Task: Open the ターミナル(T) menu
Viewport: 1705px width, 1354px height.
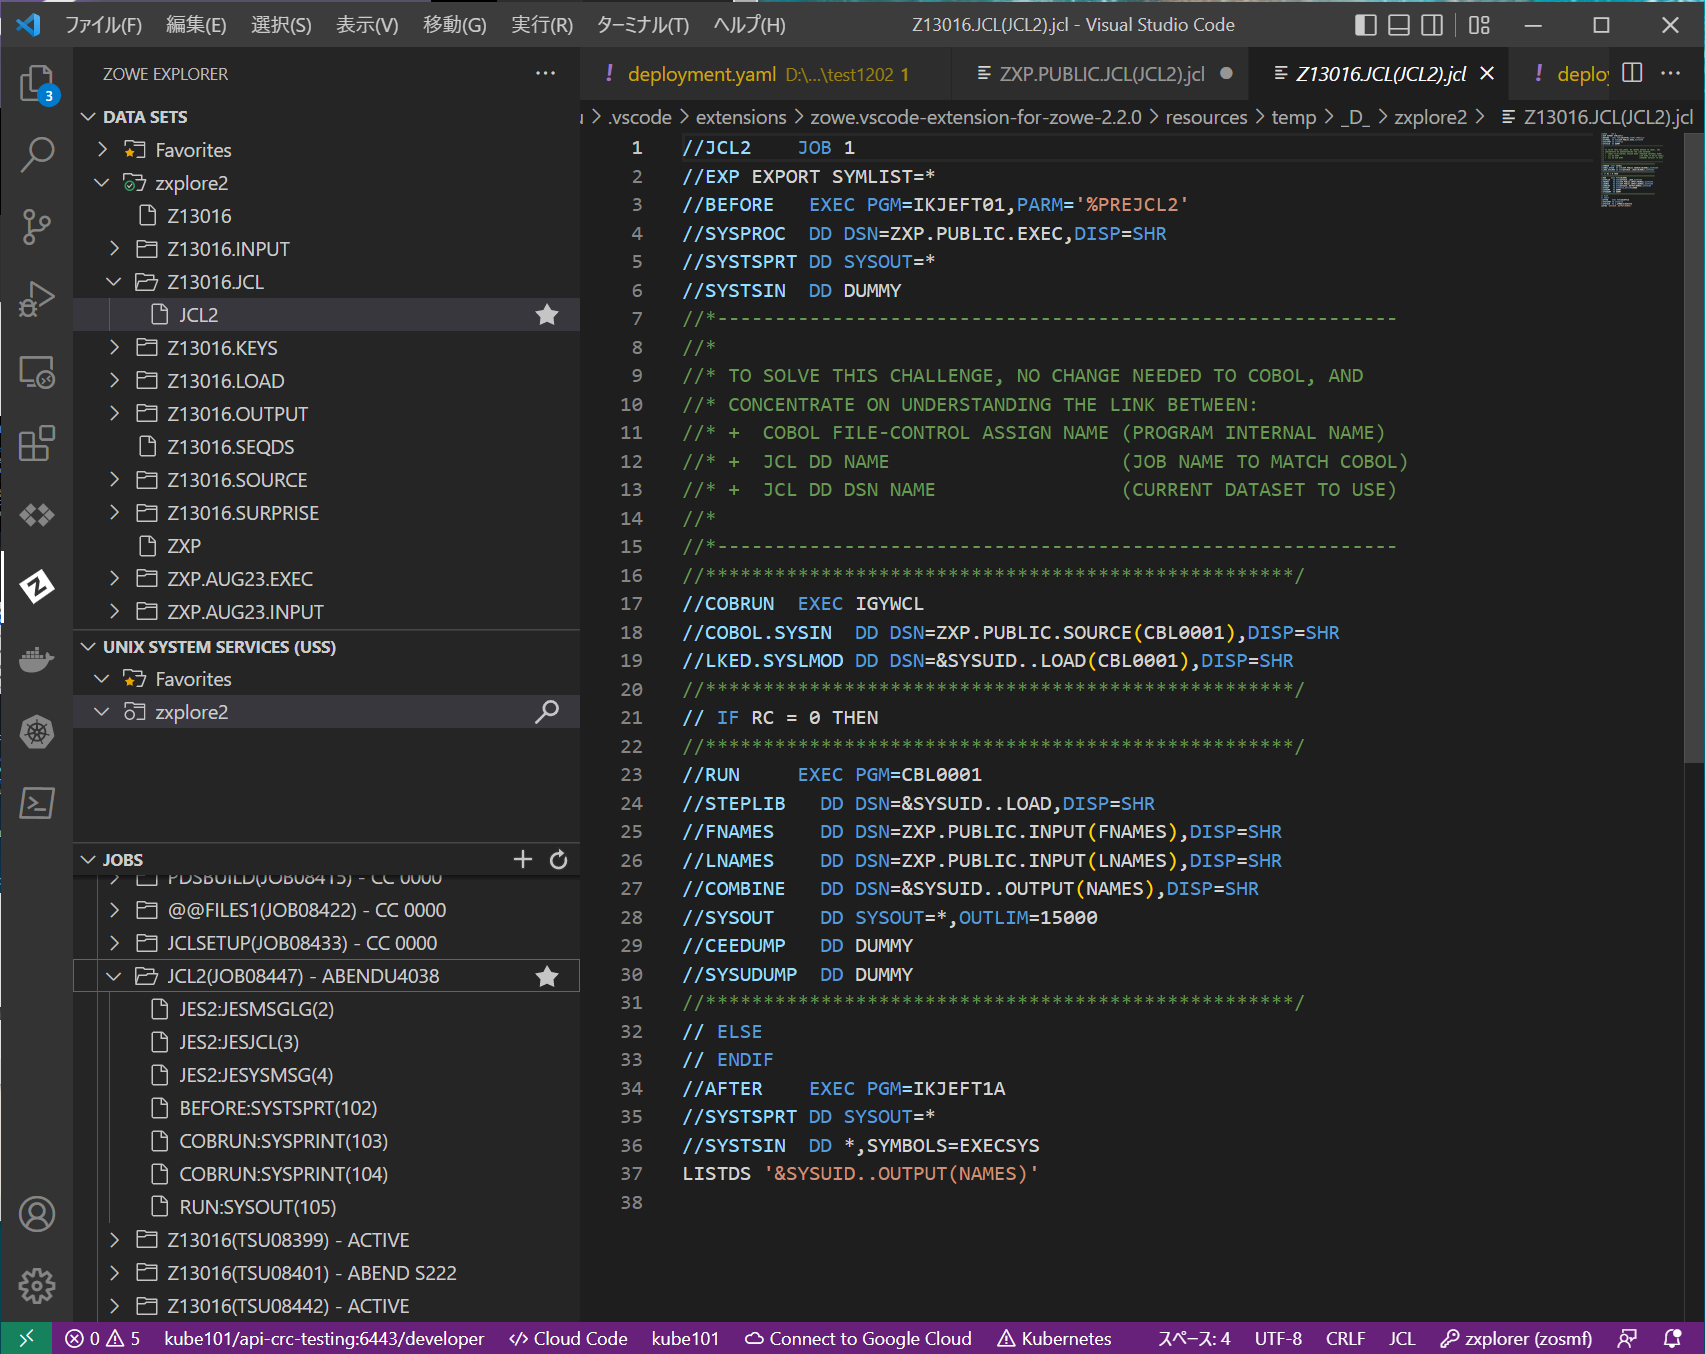Action: (x=642, y=25)
